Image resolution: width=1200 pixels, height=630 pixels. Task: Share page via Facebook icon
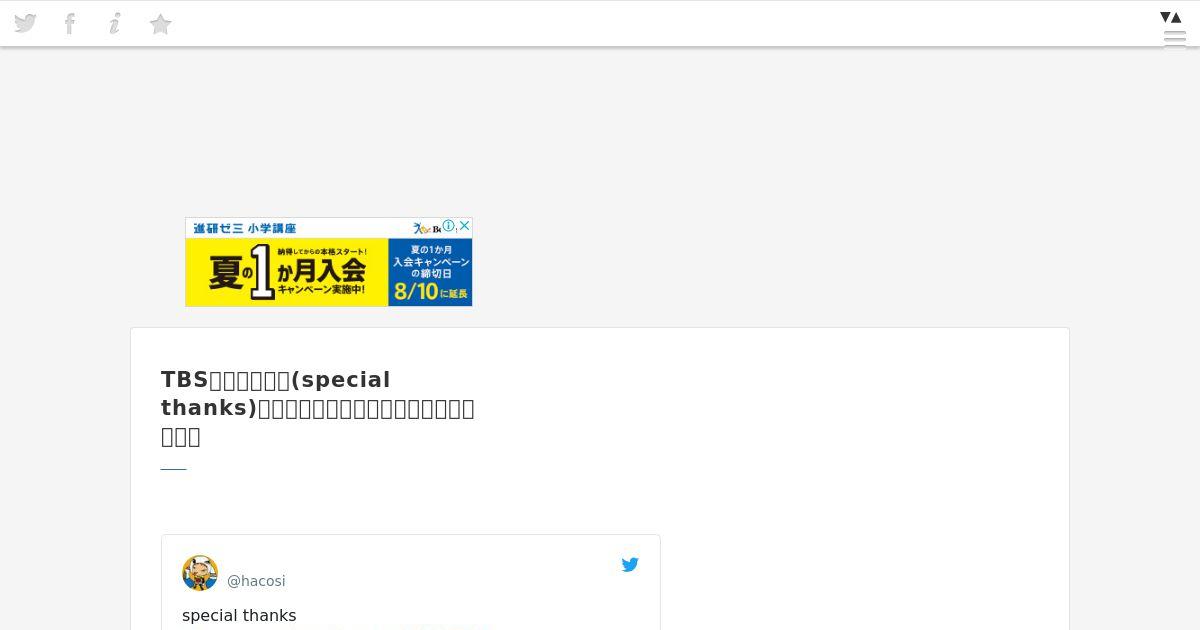pos(70,23)
